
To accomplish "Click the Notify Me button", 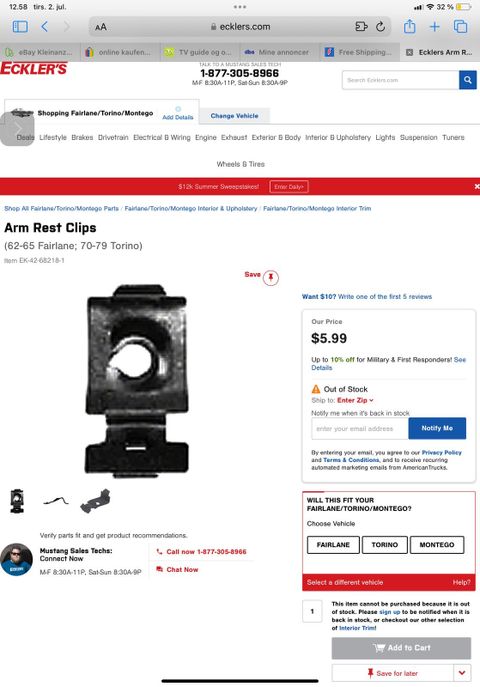I will point(437,428).
